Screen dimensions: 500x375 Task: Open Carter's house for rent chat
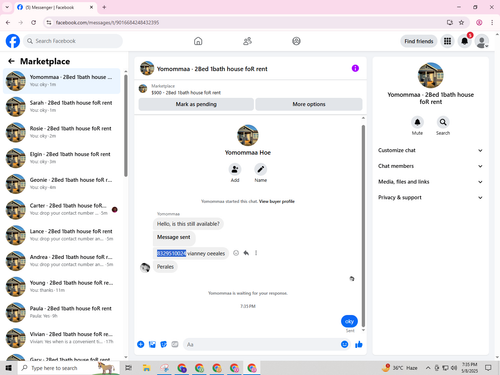point(62,209)
